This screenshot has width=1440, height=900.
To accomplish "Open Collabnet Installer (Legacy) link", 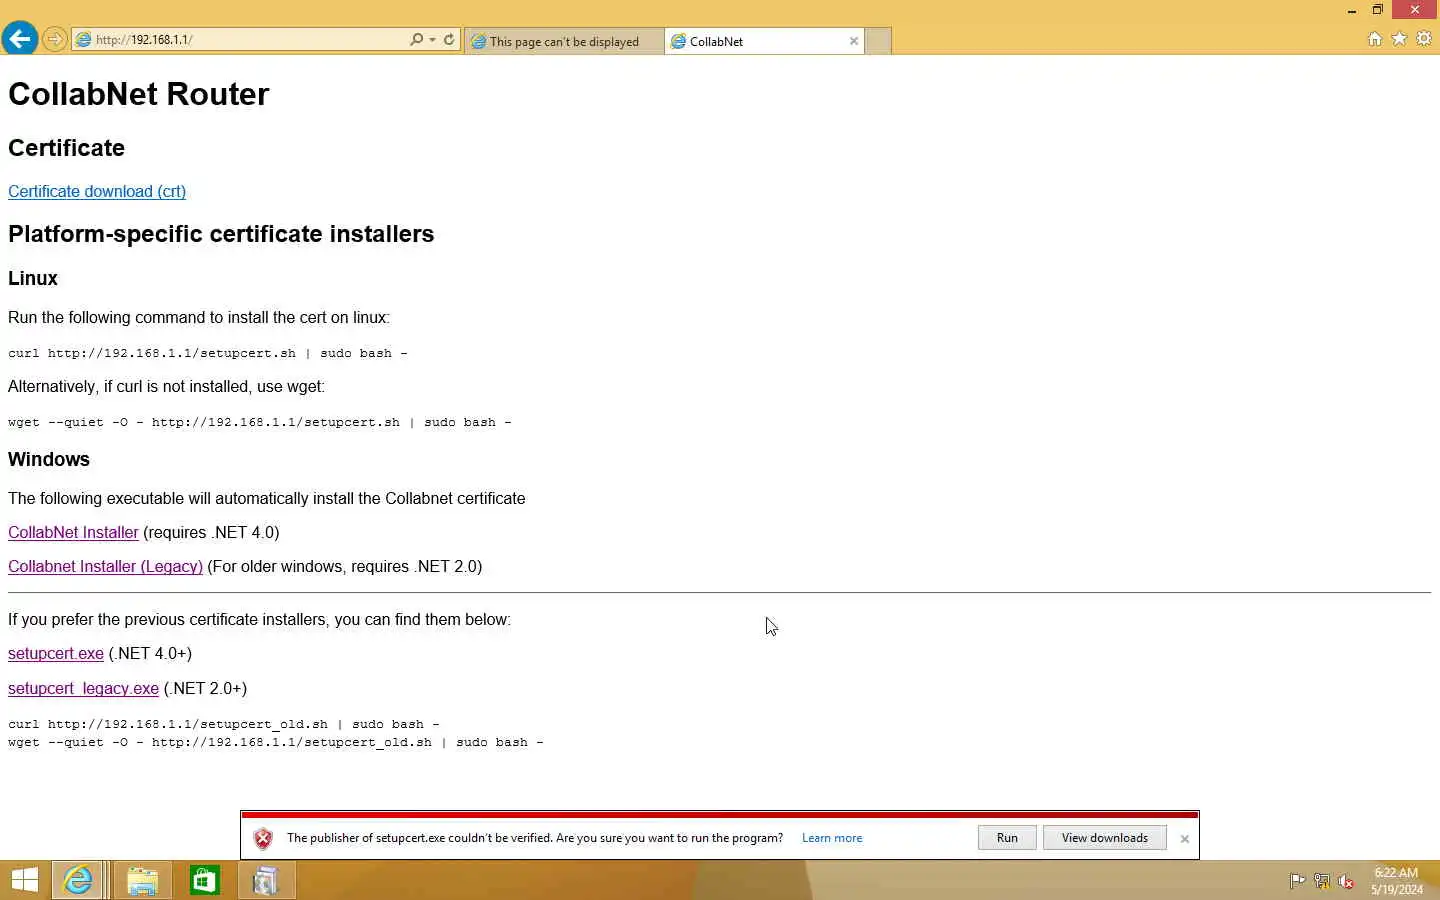I will click(x=105, y=566).
